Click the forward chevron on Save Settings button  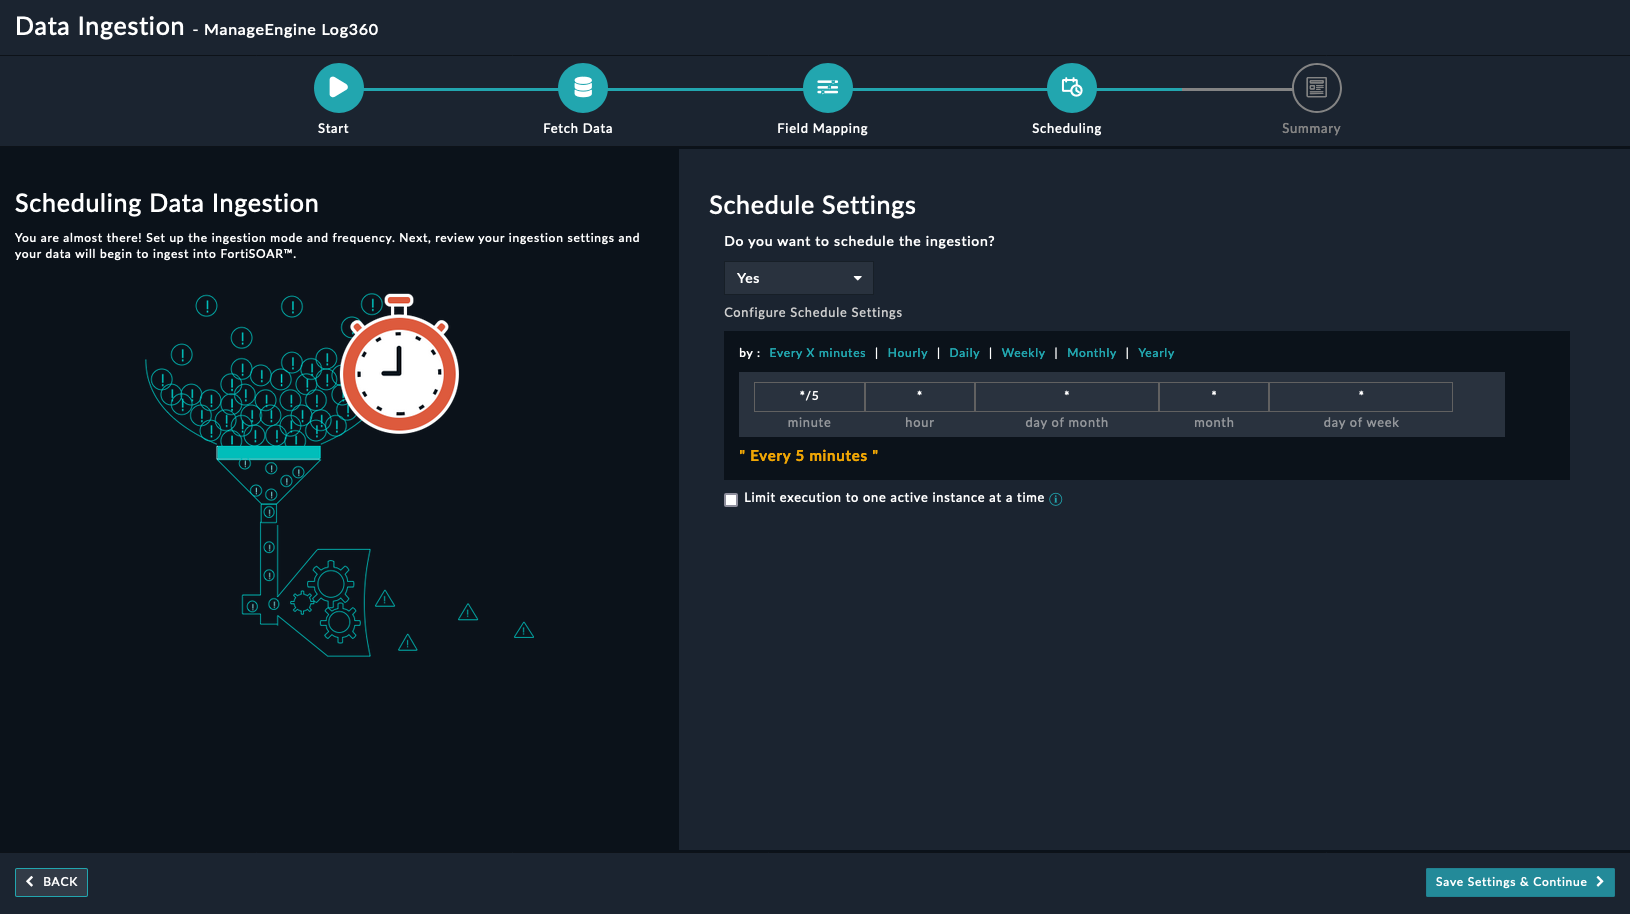(1598, 882)
